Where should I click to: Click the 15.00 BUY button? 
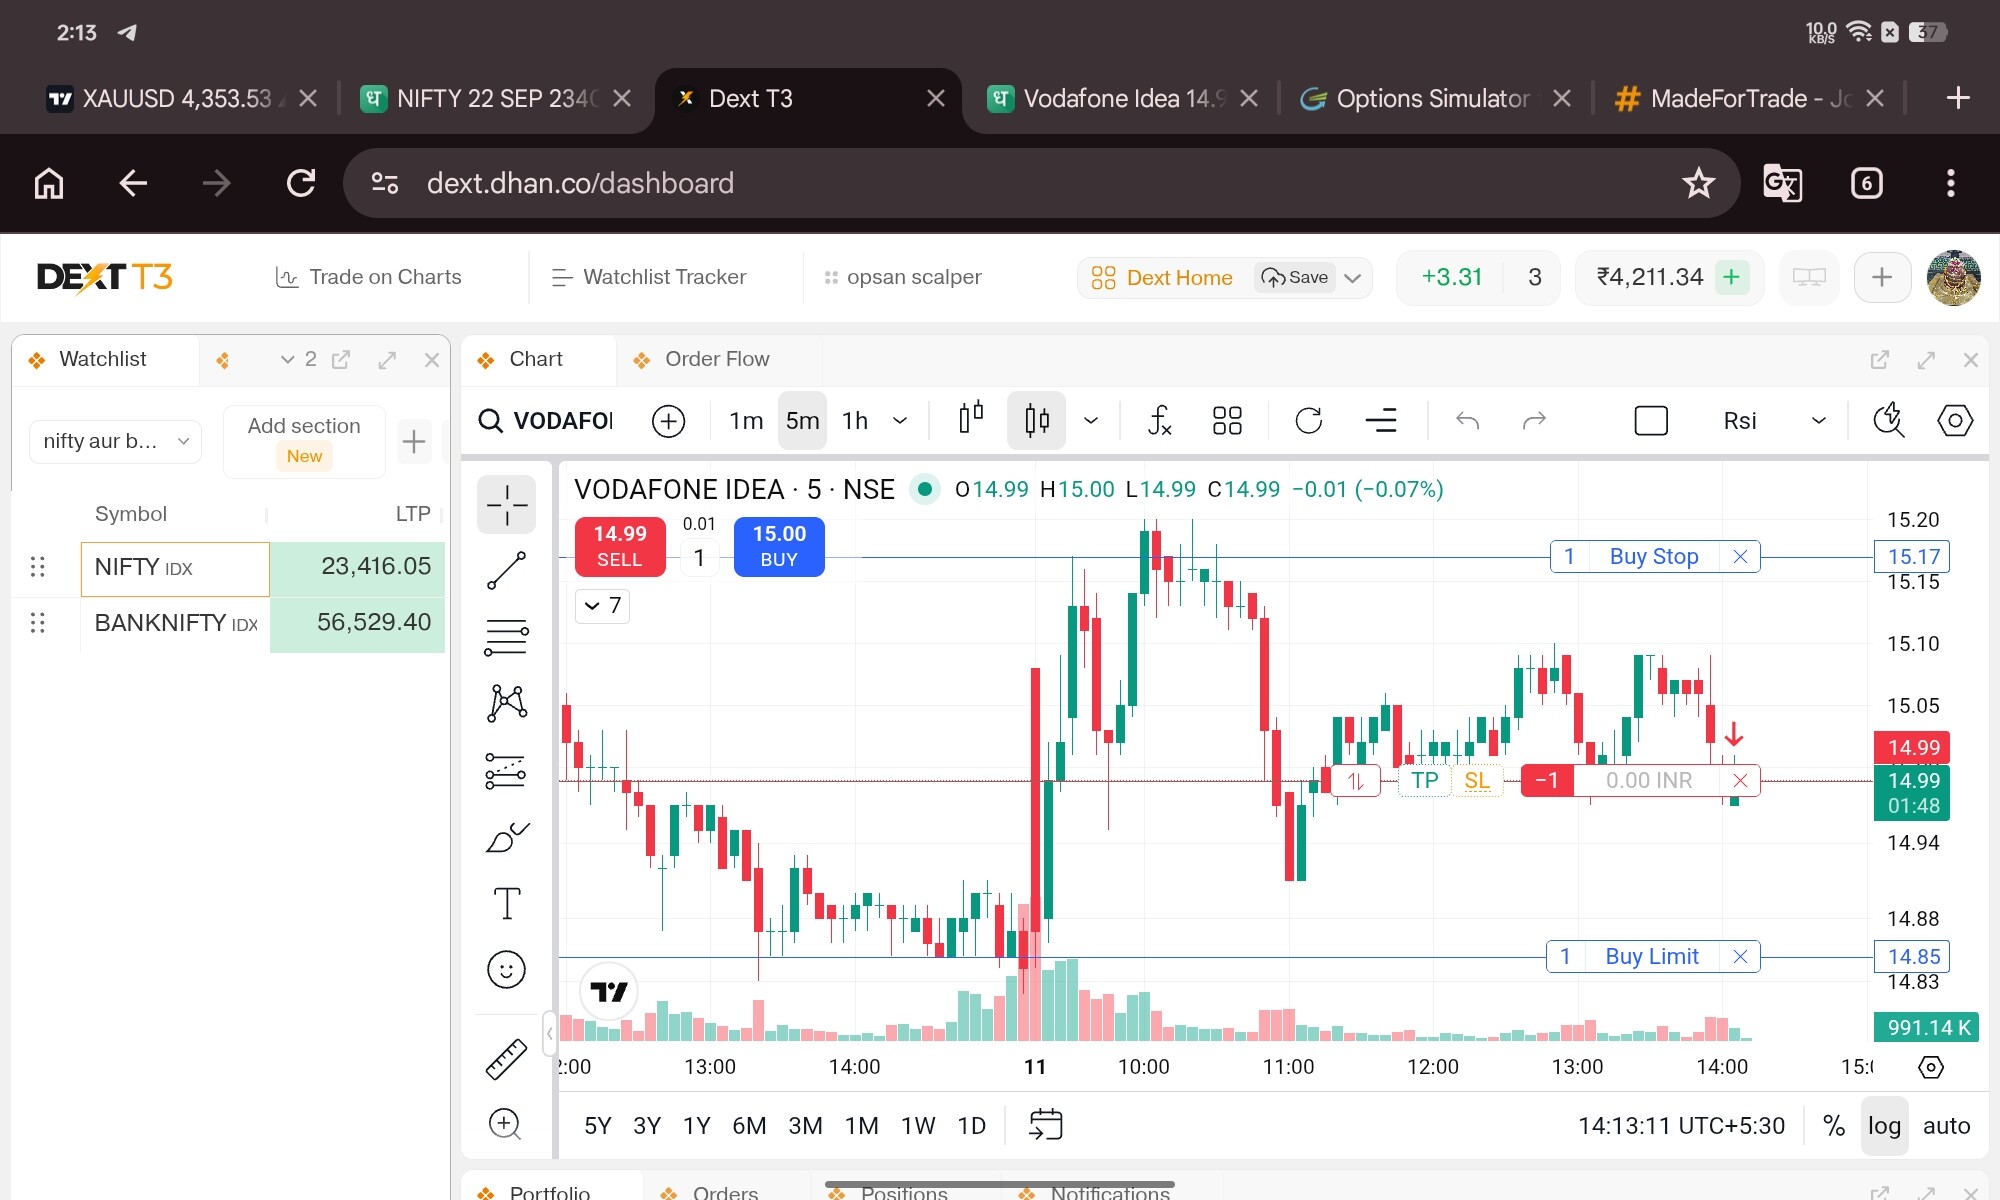click(x=779, y=547)
